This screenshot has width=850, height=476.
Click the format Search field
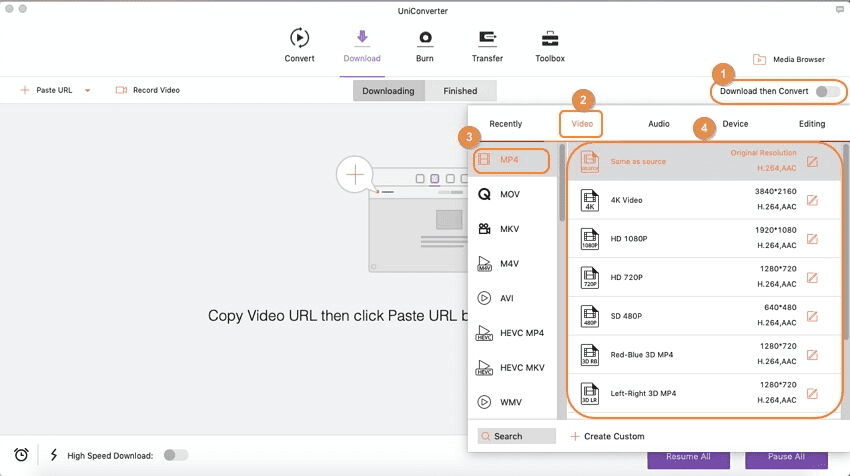click(x=517, y=436)
